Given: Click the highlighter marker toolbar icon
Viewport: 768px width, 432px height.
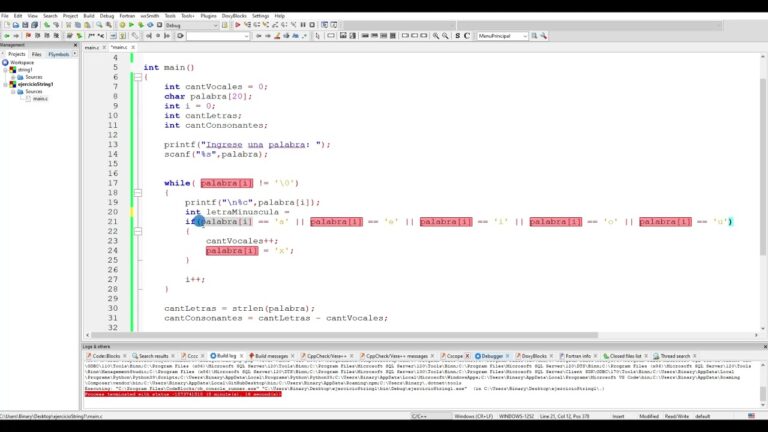Looking at the screenshot, I should pos(277,36).
